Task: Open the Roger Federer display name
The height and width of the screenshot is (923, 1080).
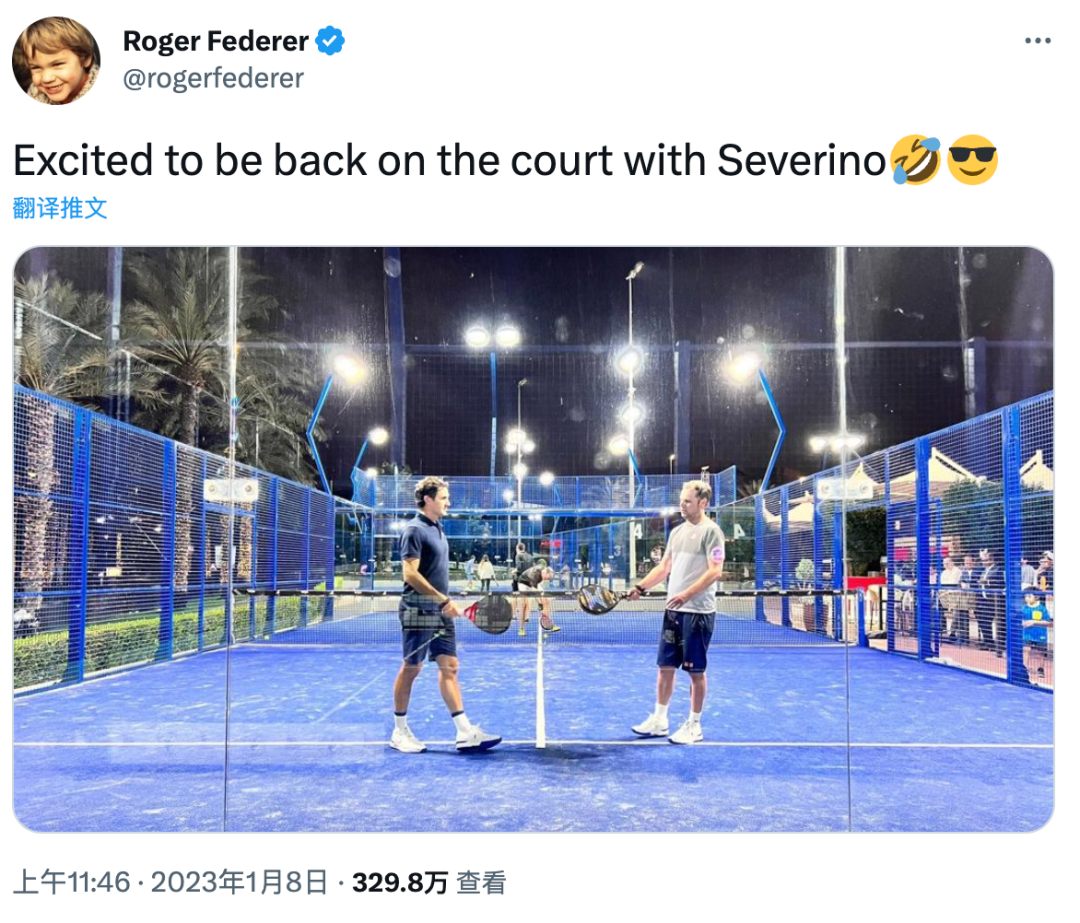Action: (216, 41)
